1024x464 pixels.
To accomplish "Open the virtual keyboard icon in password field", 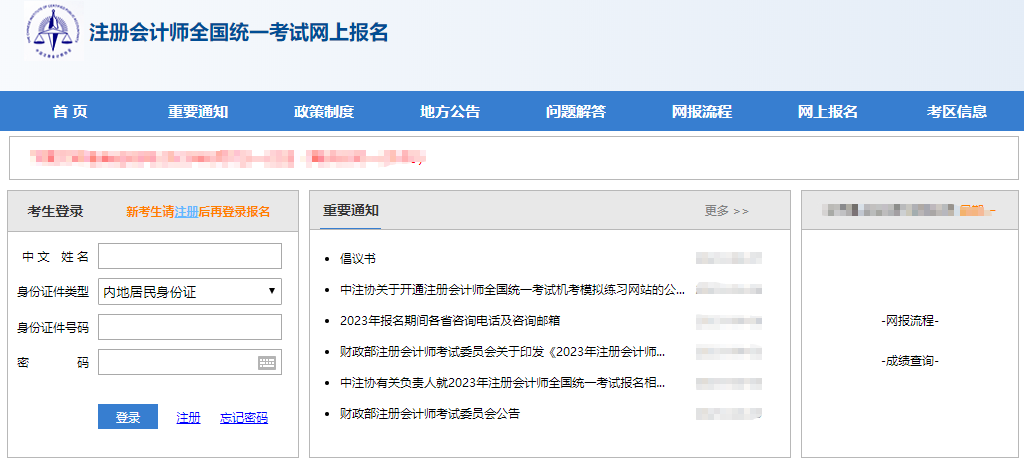I will [x=266, y=363].
